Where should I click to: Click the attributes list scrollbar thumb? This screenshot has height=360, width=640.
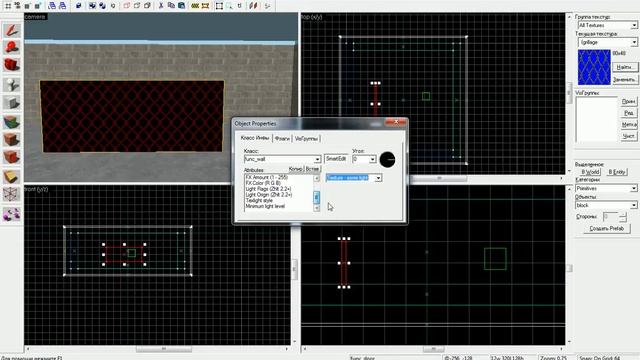click(x=316, y=197)
